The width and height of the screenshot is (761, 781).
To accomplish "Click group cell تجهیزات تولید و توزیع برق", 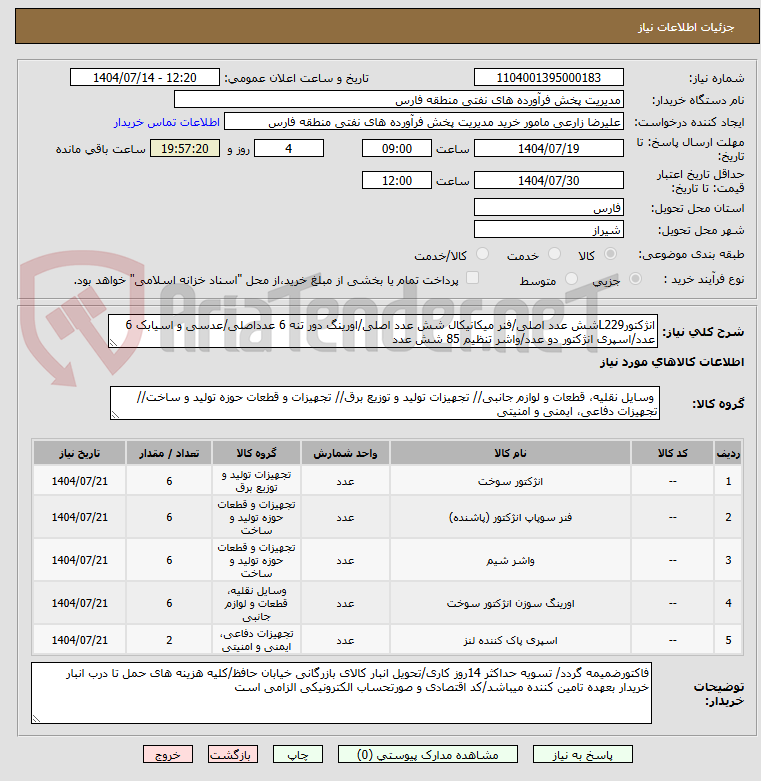I will tap(256, 481).
